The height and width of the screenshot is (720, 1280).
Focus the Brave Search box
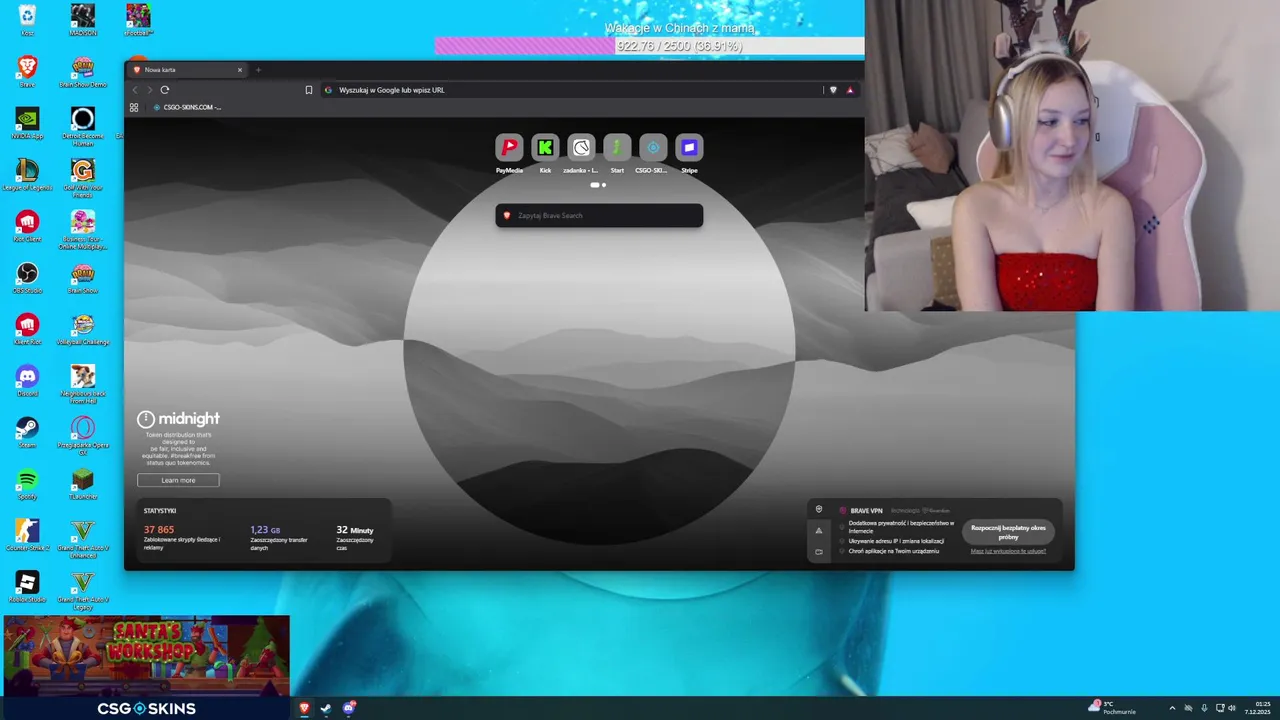coord(599,215)
